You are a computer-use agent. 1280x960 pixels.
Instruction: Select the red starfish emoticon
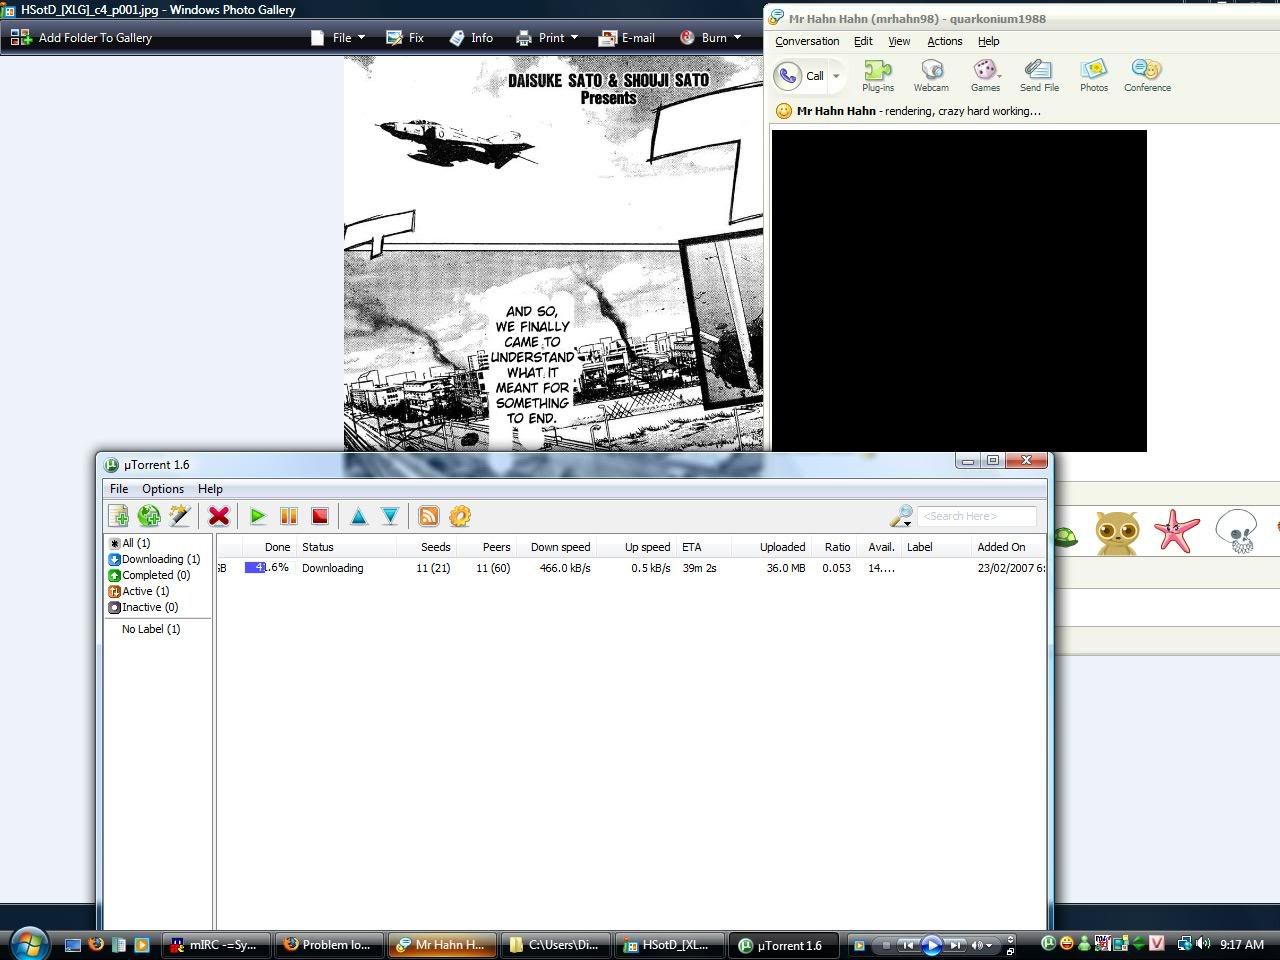(x=1176, y=531)
